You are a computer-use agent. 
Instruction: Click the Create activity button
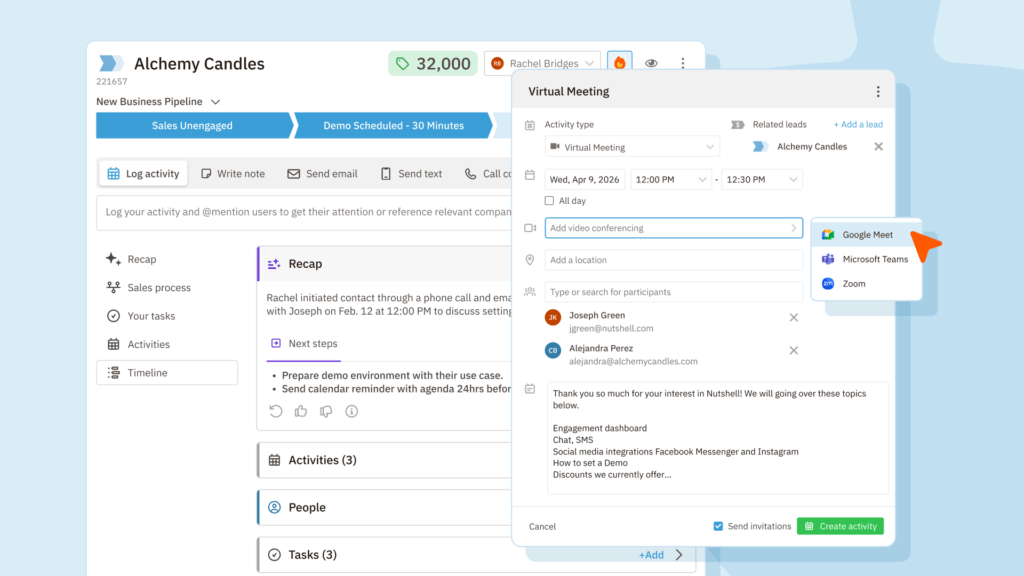click(840, 526)
